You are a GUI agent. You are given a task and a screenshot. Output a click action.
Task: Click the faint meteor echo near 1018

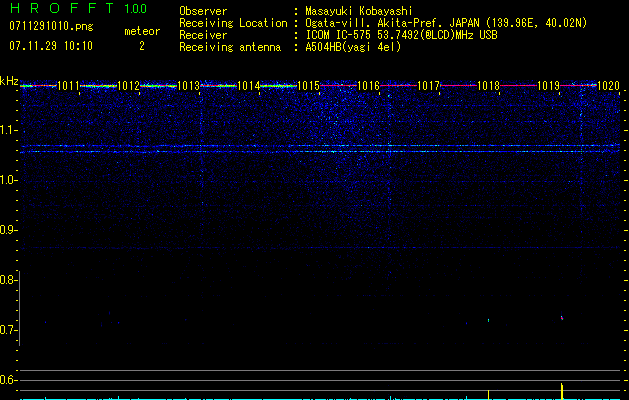[x=488, y=320]
